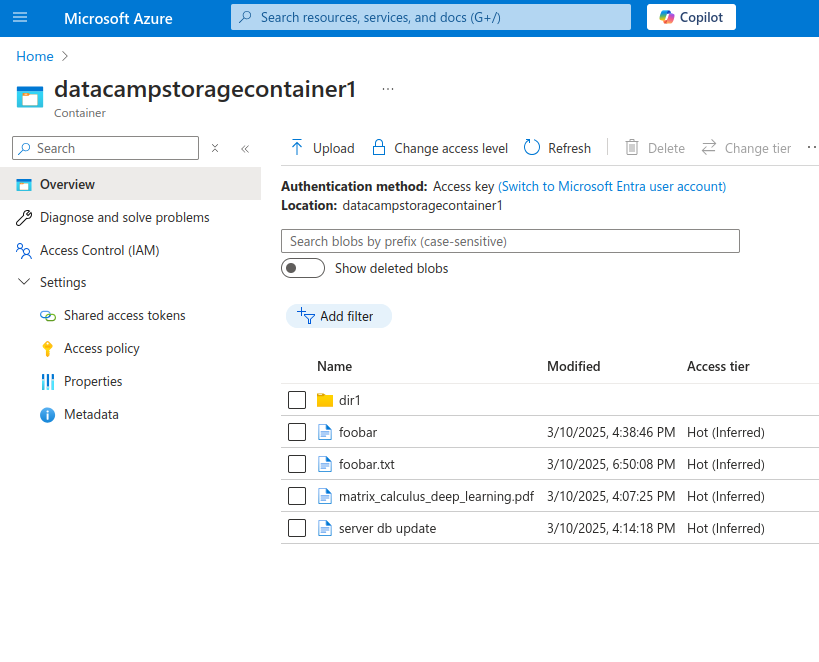The height and width of the screenshot is (662, 819).
Task: Click the Microsoft Azure title
Action: point(118,18)
